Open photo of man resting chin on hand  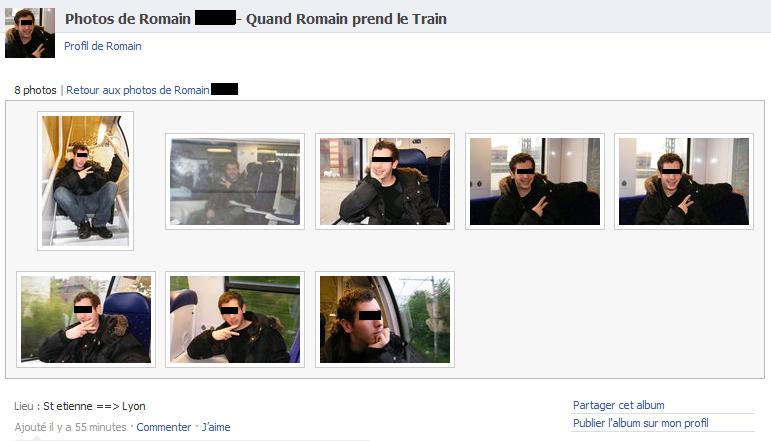coord(385,181)
